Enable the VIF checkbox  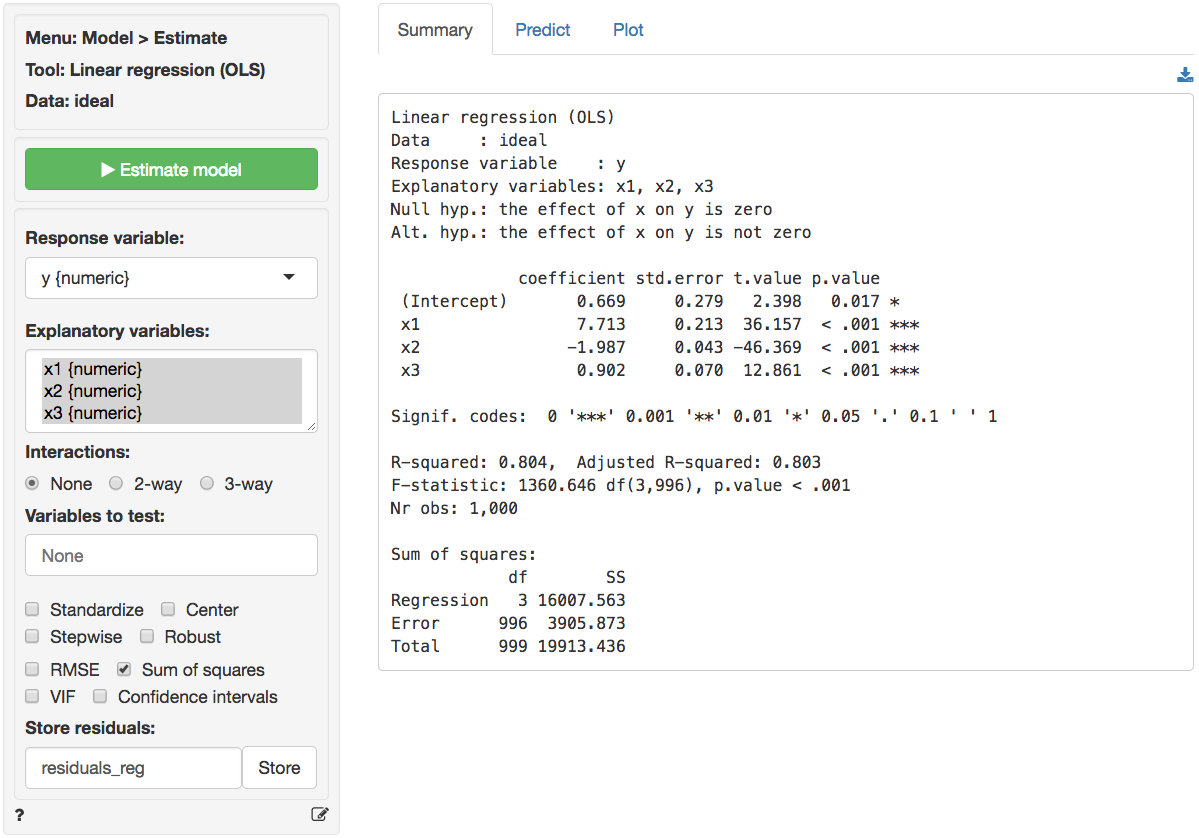point(33,697)
